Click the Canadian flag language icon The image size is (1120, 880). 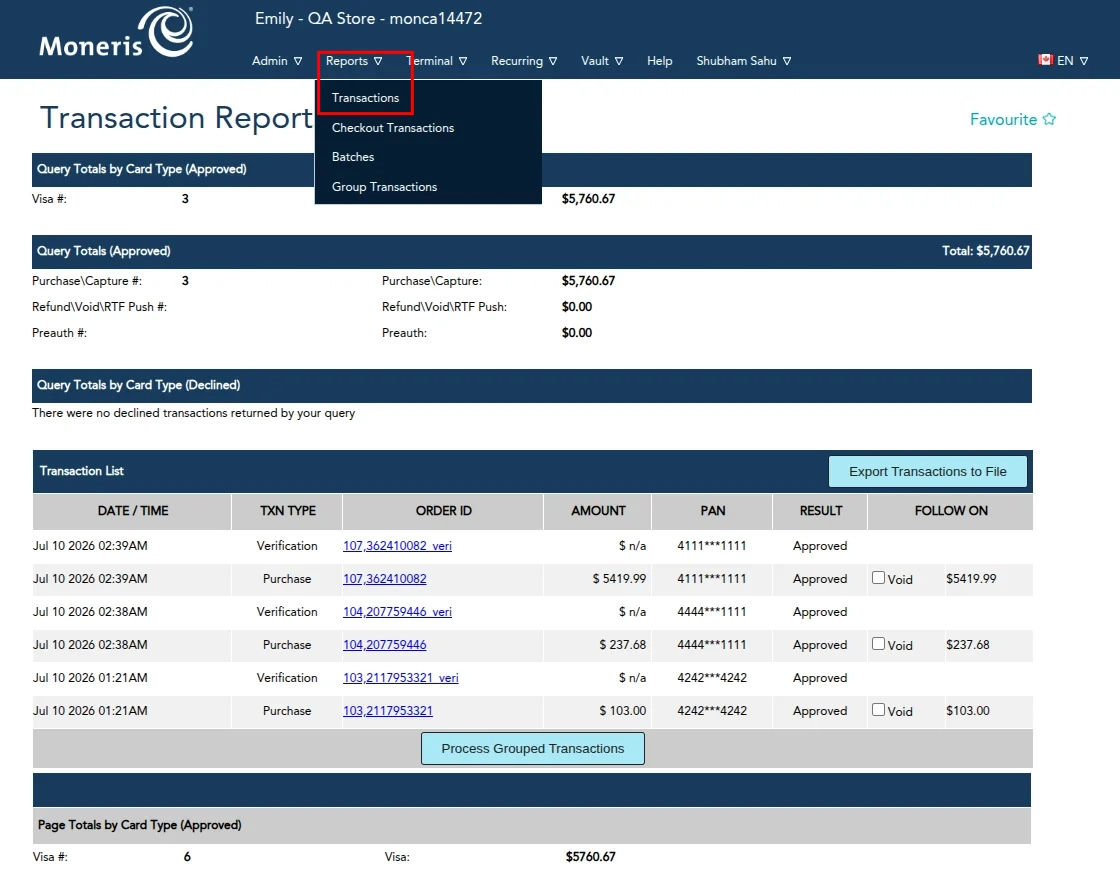click(1046, 60)
